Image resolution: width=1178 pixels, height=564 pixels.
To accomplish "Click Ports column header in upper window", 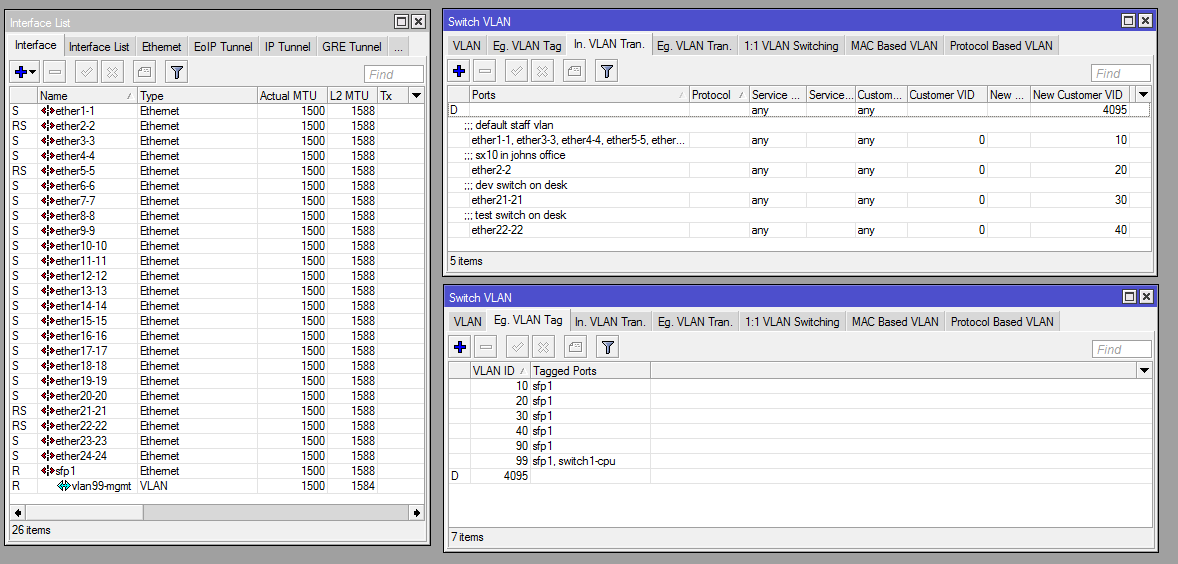I will point(579,94).
